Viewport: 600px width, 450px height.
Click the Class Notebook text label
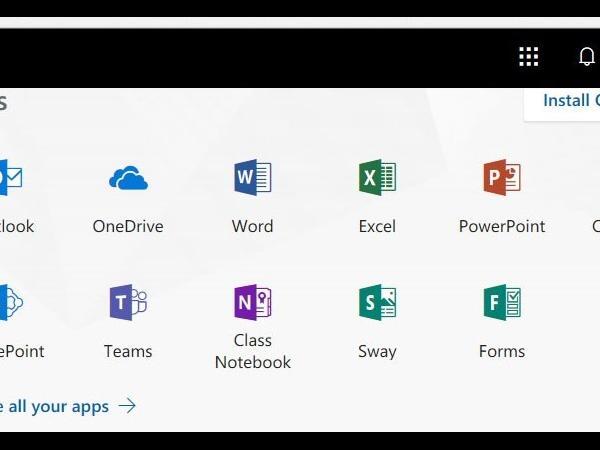(x=253, y=351)
